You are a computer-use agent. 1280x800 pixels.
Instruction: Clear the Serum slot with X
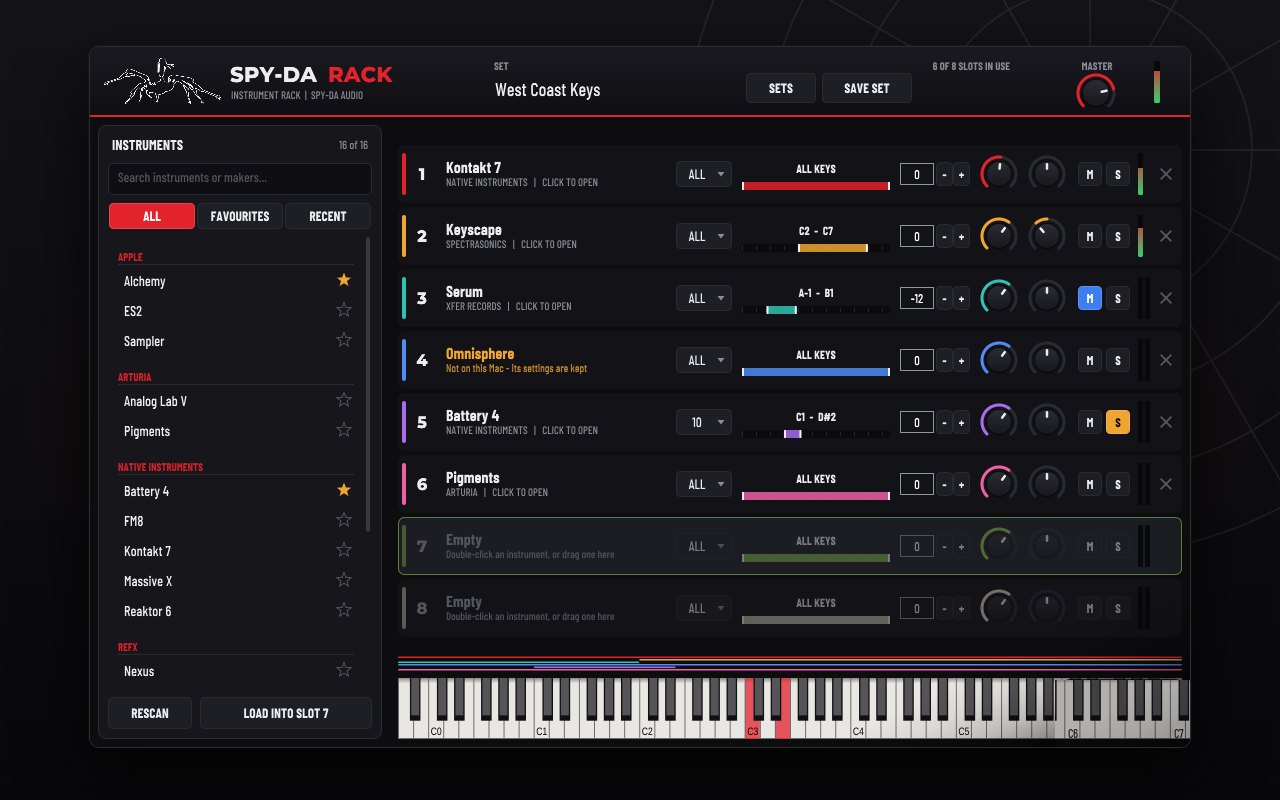coord(1165,298)
